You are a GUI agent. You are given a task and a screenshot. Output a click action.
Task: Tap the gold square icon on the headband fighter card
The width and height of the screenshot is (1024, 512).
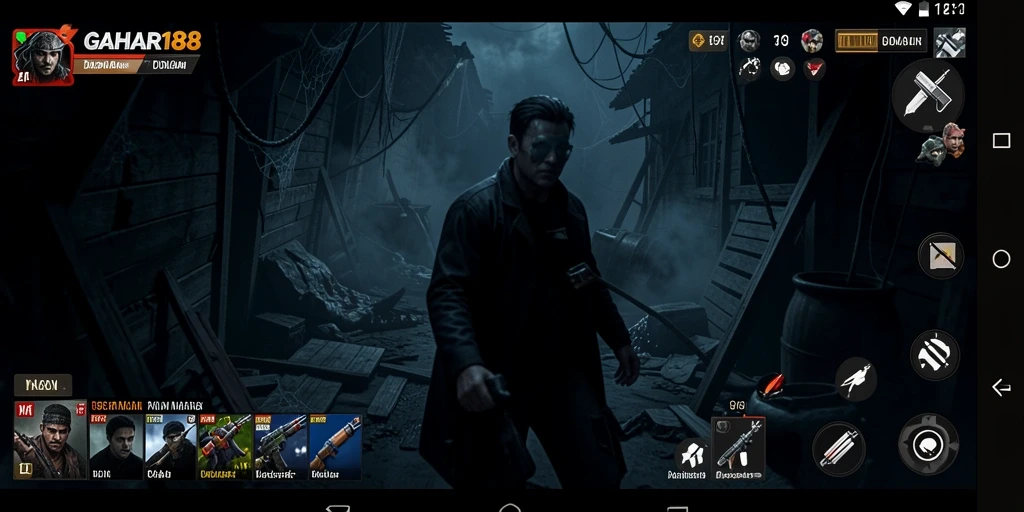tap(25, 468)
